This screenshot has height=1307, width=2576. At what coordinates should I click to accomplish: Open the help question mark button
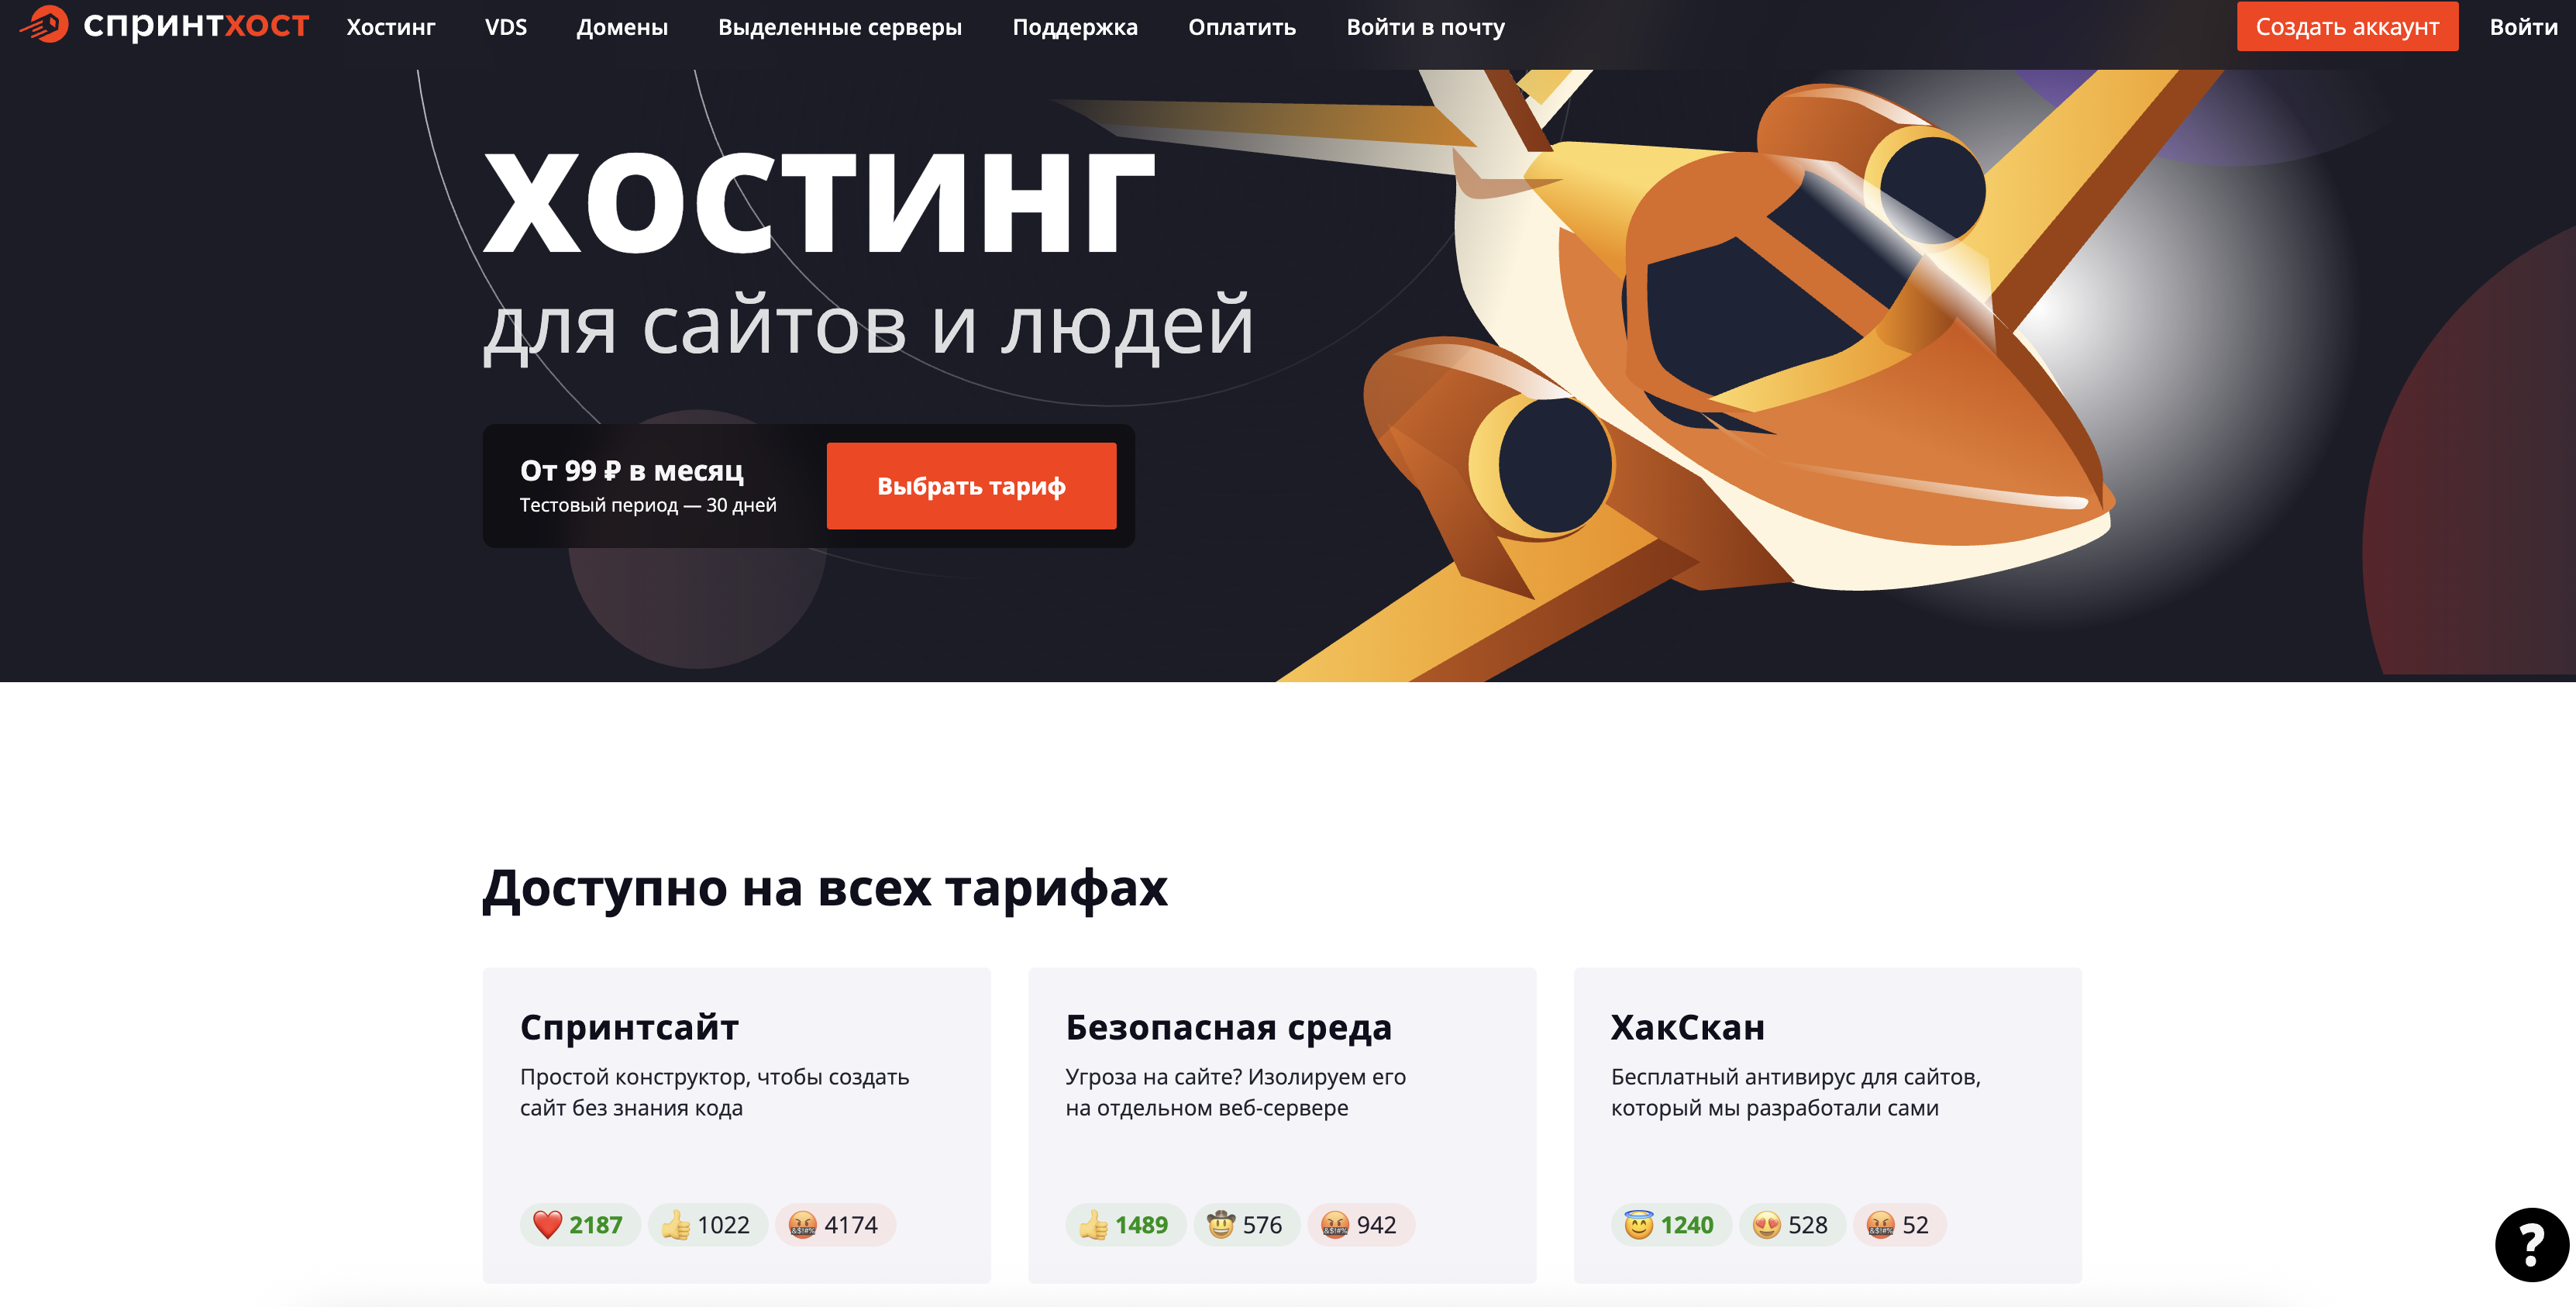(2531, 1244)
